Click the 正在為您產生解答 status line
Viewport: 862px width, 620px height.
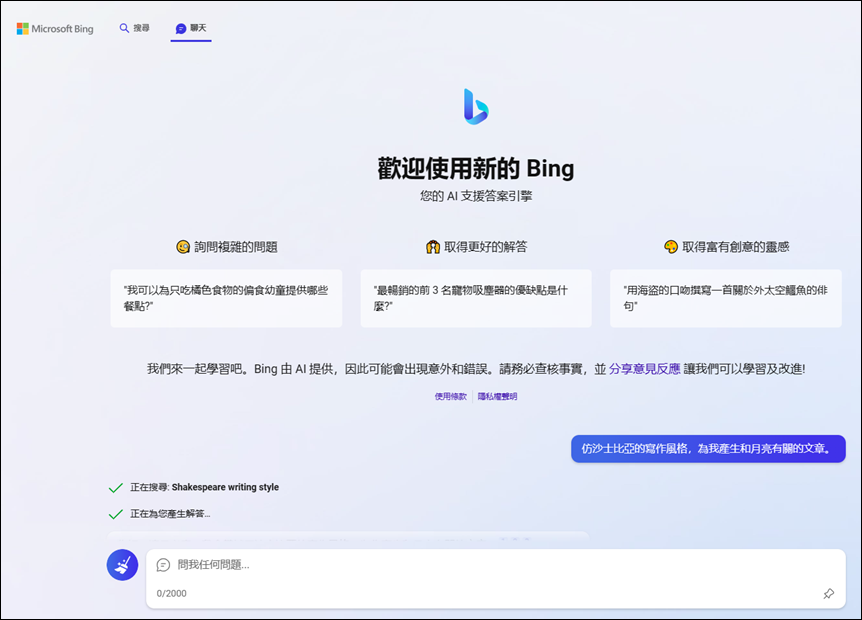[x=170, y=514]
